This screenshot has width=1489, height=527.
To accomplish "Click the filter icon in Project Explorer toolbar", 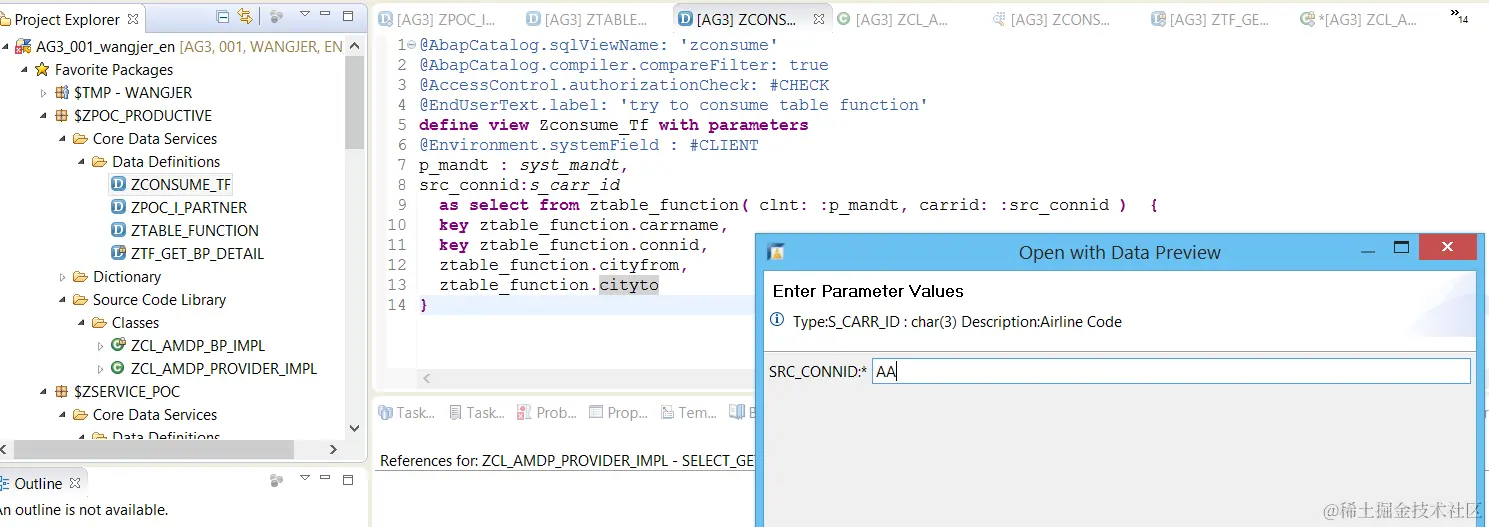I will 277,16.
